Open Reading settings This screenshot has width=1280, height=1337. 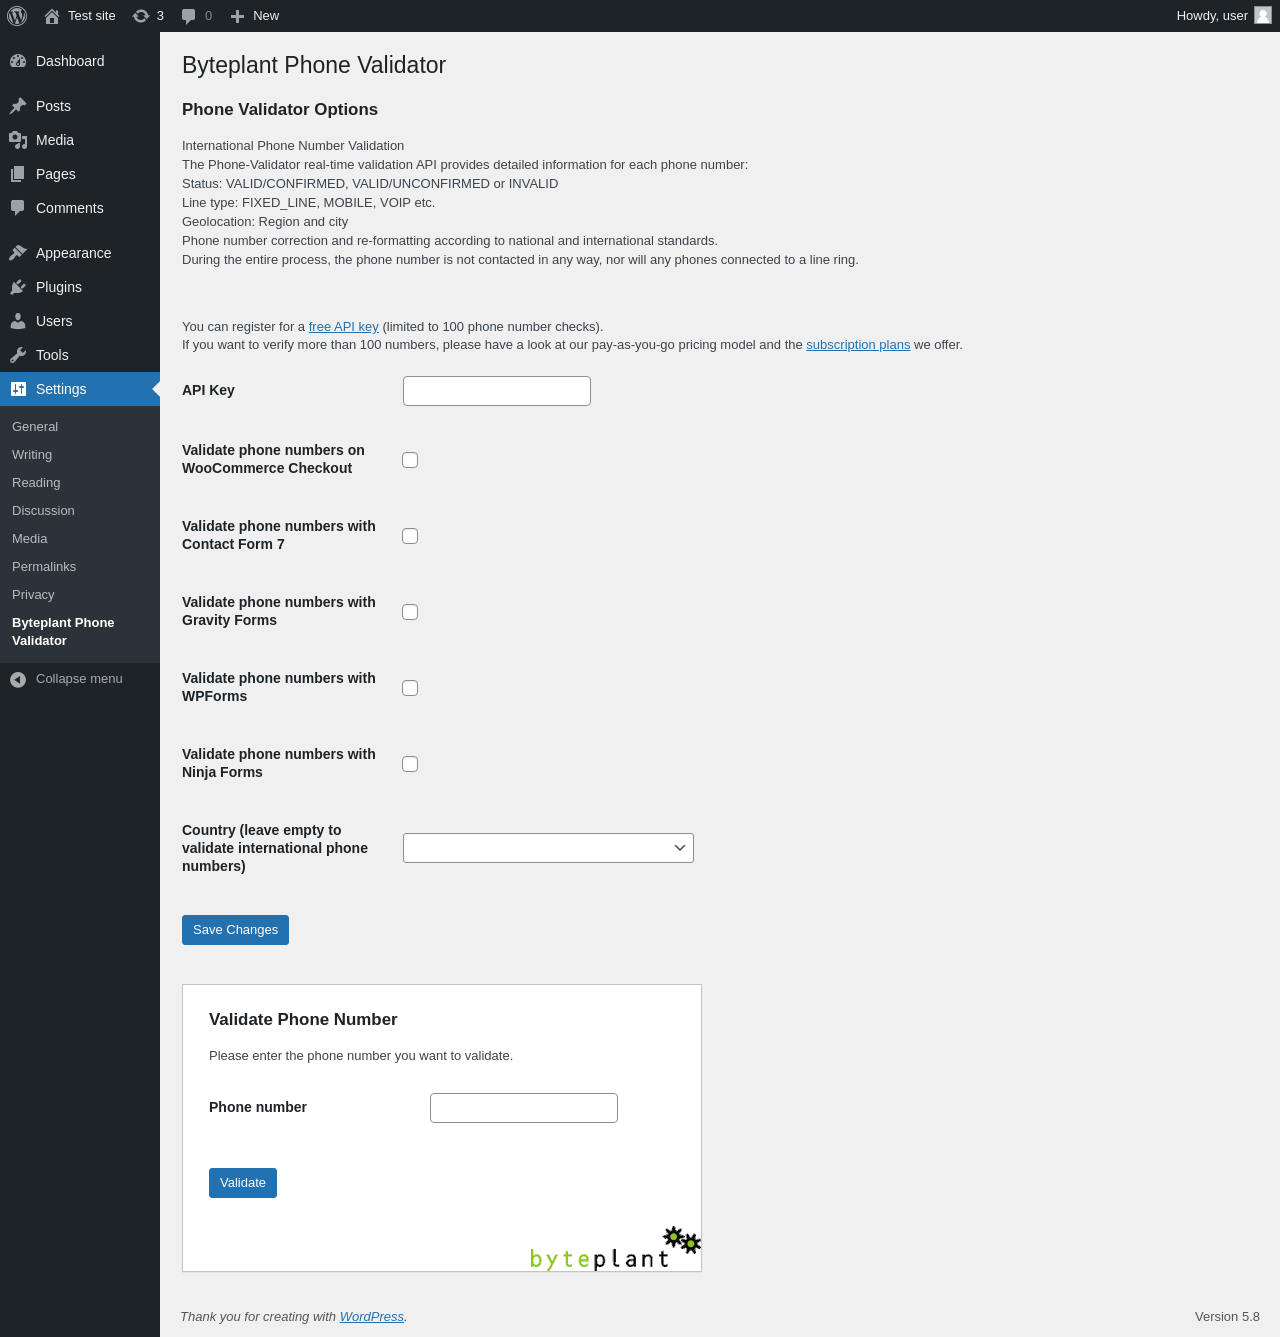point(36,483)
